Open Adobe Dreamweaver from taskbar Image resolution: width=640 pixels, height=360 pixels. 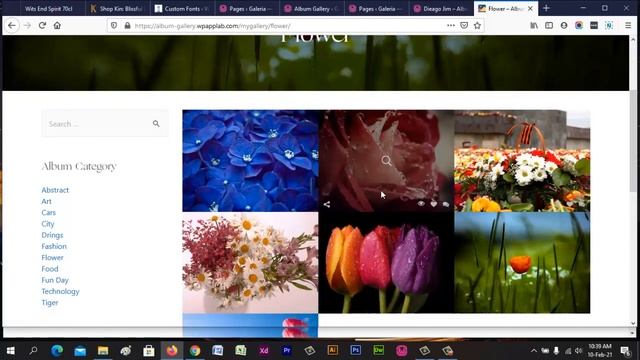378,350
